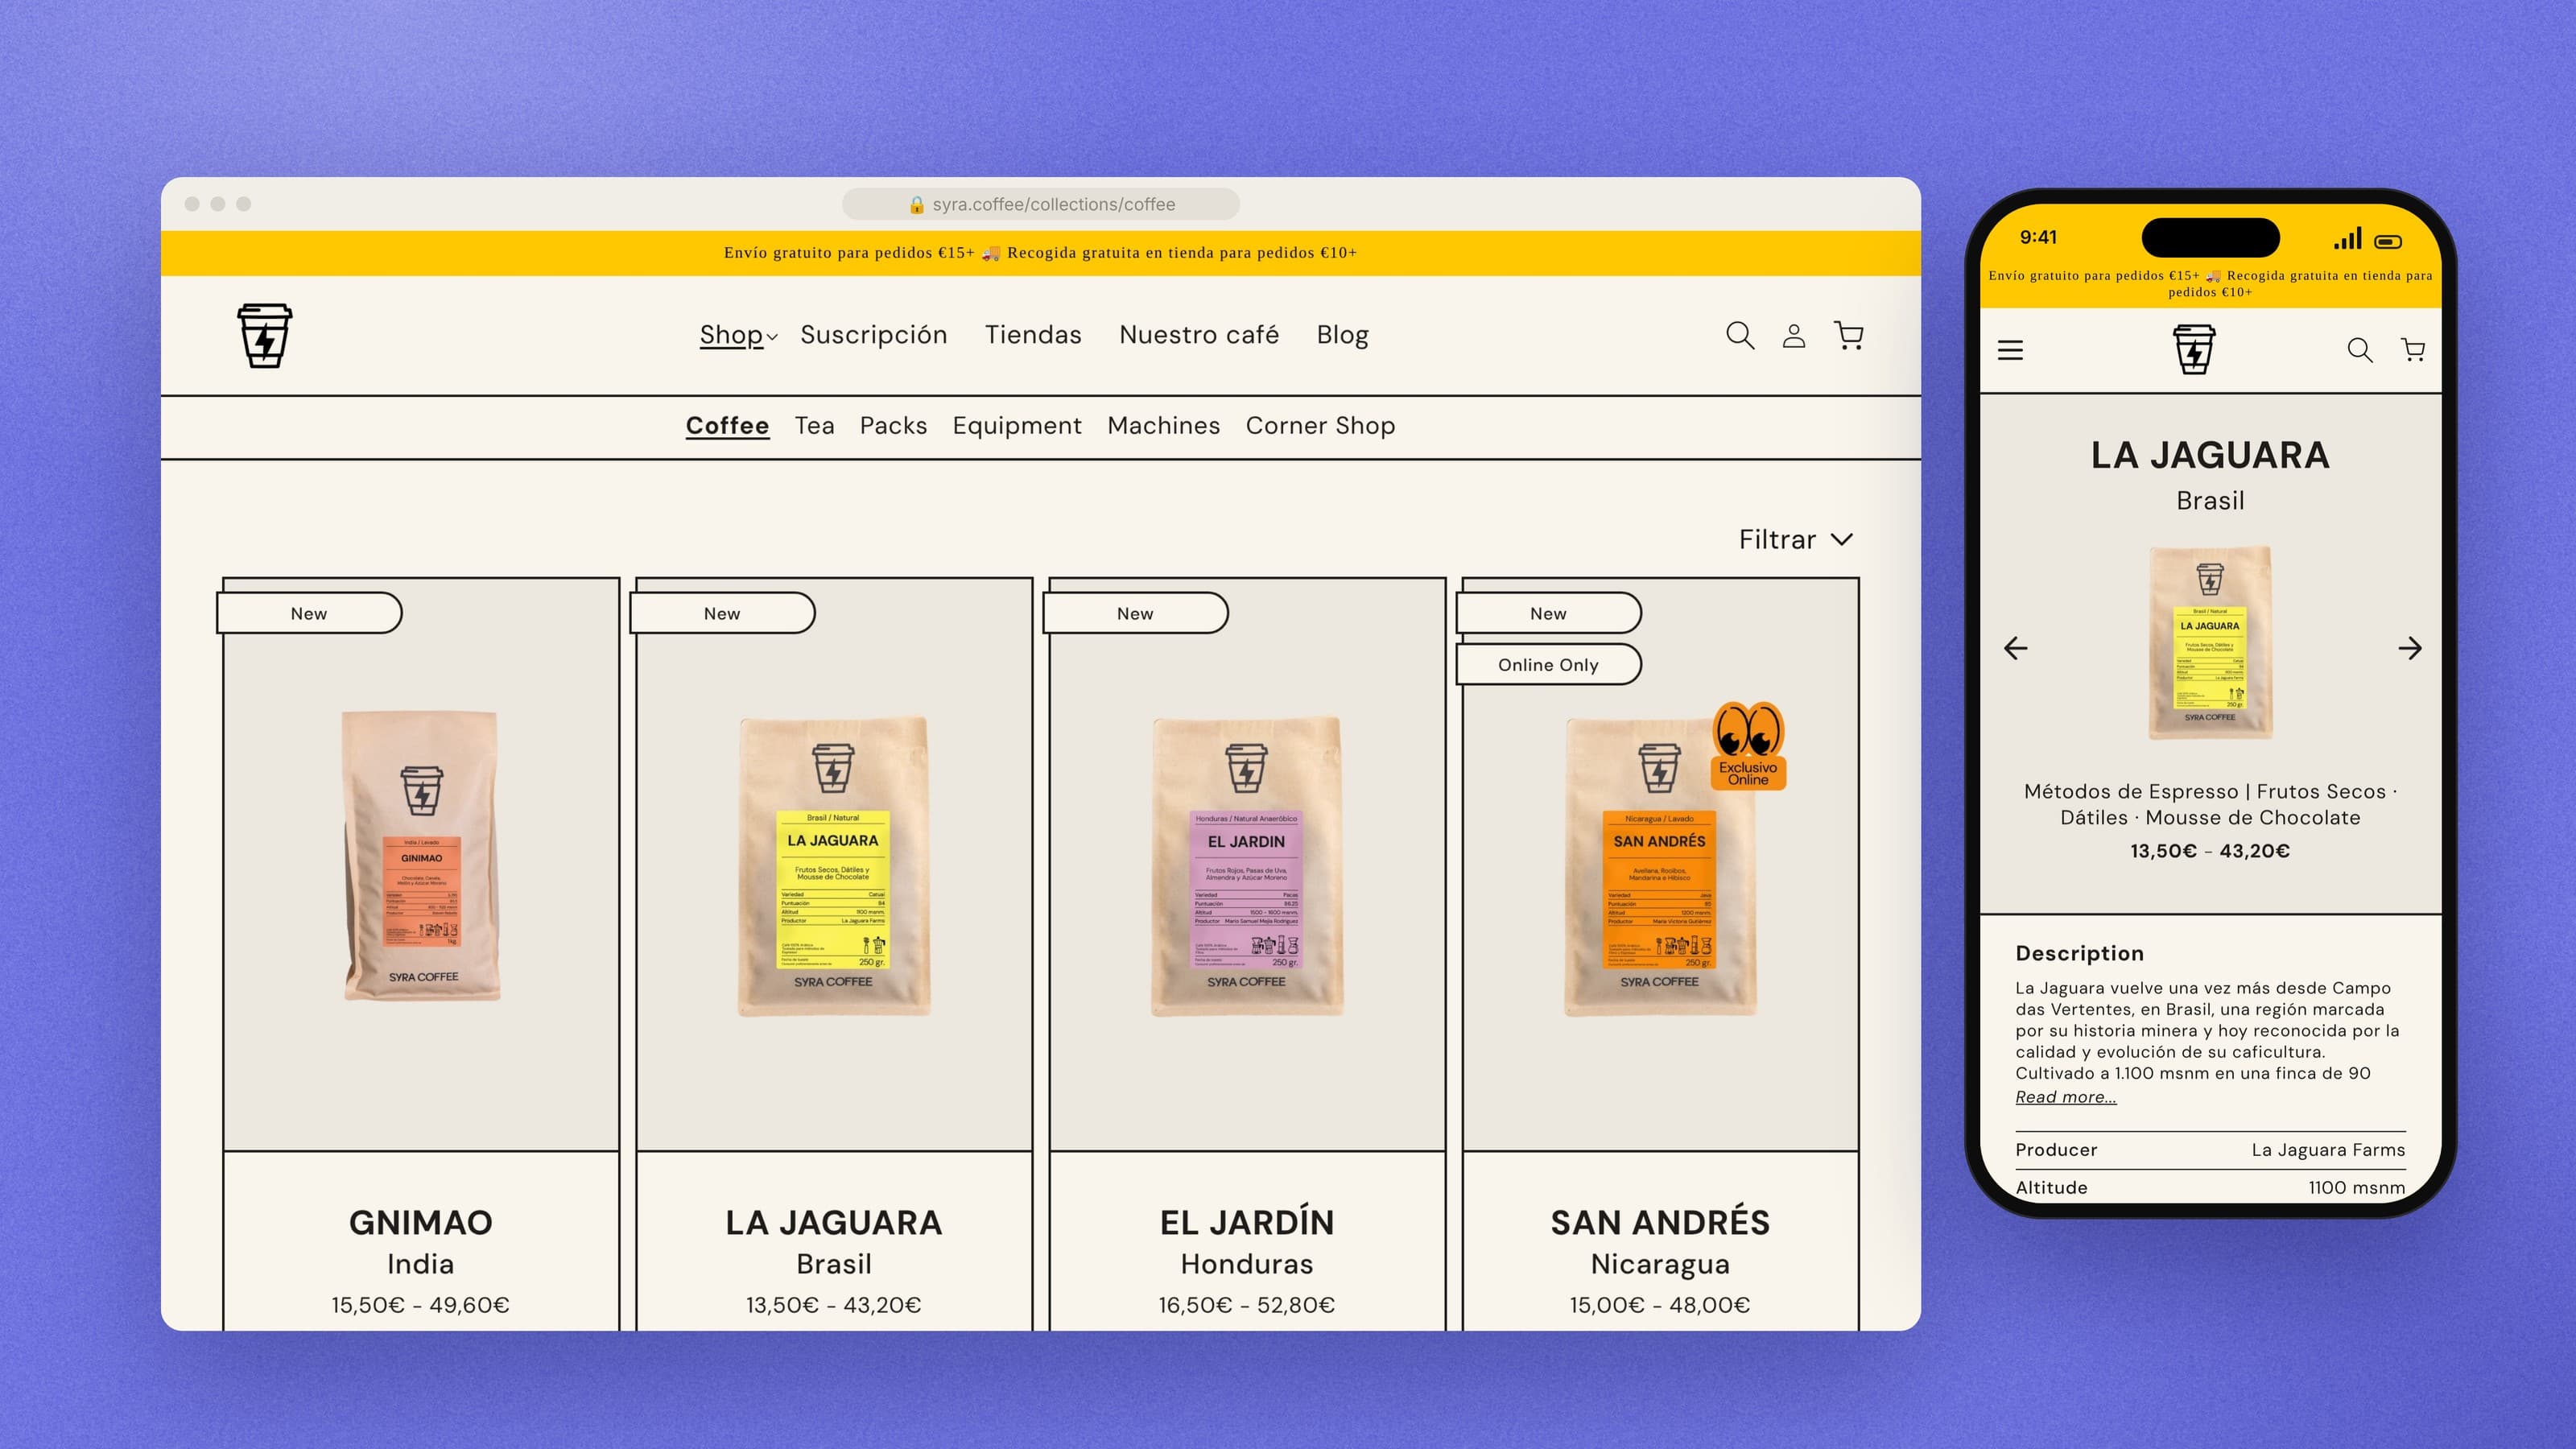Open the GNIMAO product title

[x=421, y=1222]
